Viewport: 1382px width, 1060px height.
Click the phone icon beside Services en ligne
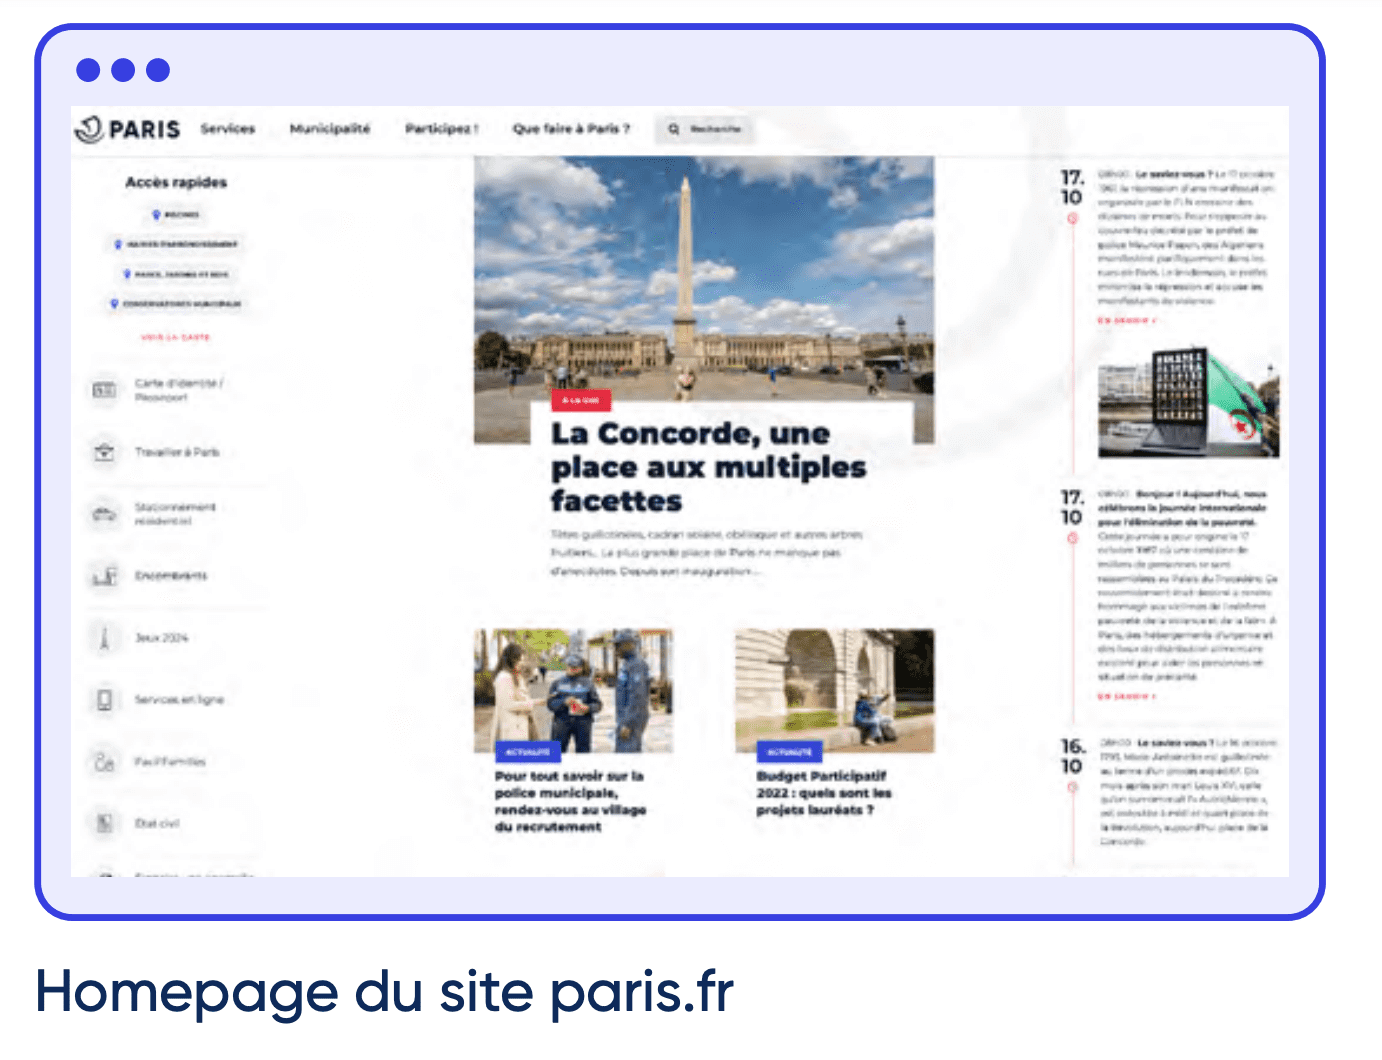point(104,700)
